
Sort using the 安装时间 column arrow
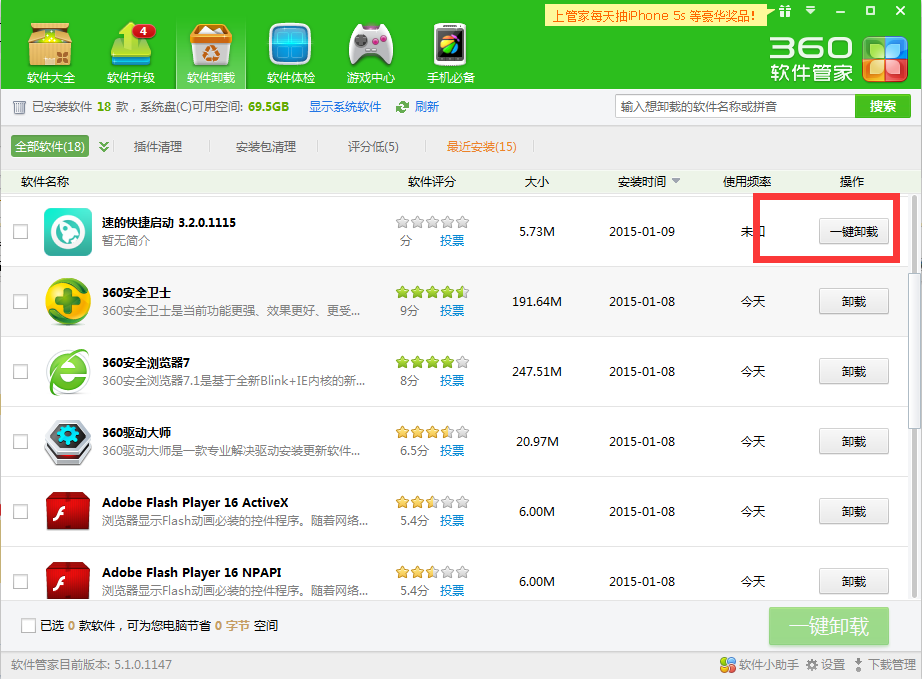(x=676, y=182)
